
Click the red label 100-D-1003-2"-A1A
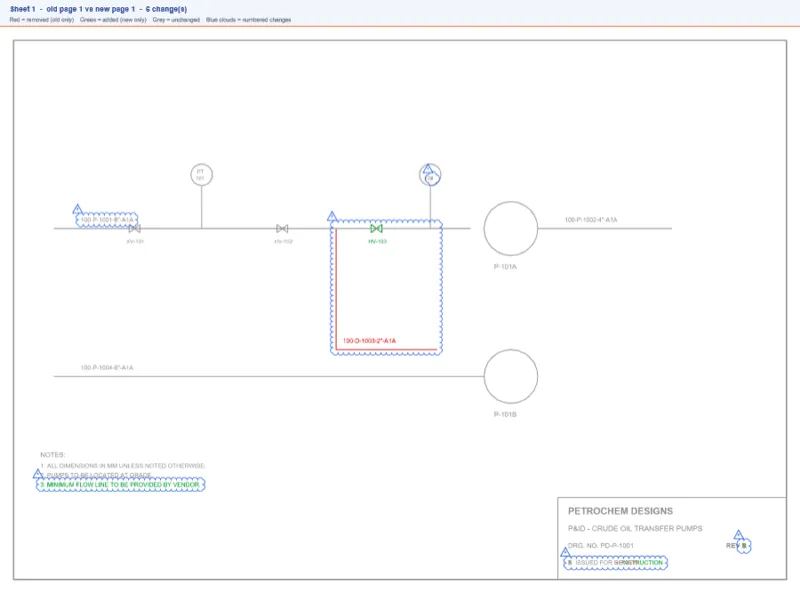369,341
